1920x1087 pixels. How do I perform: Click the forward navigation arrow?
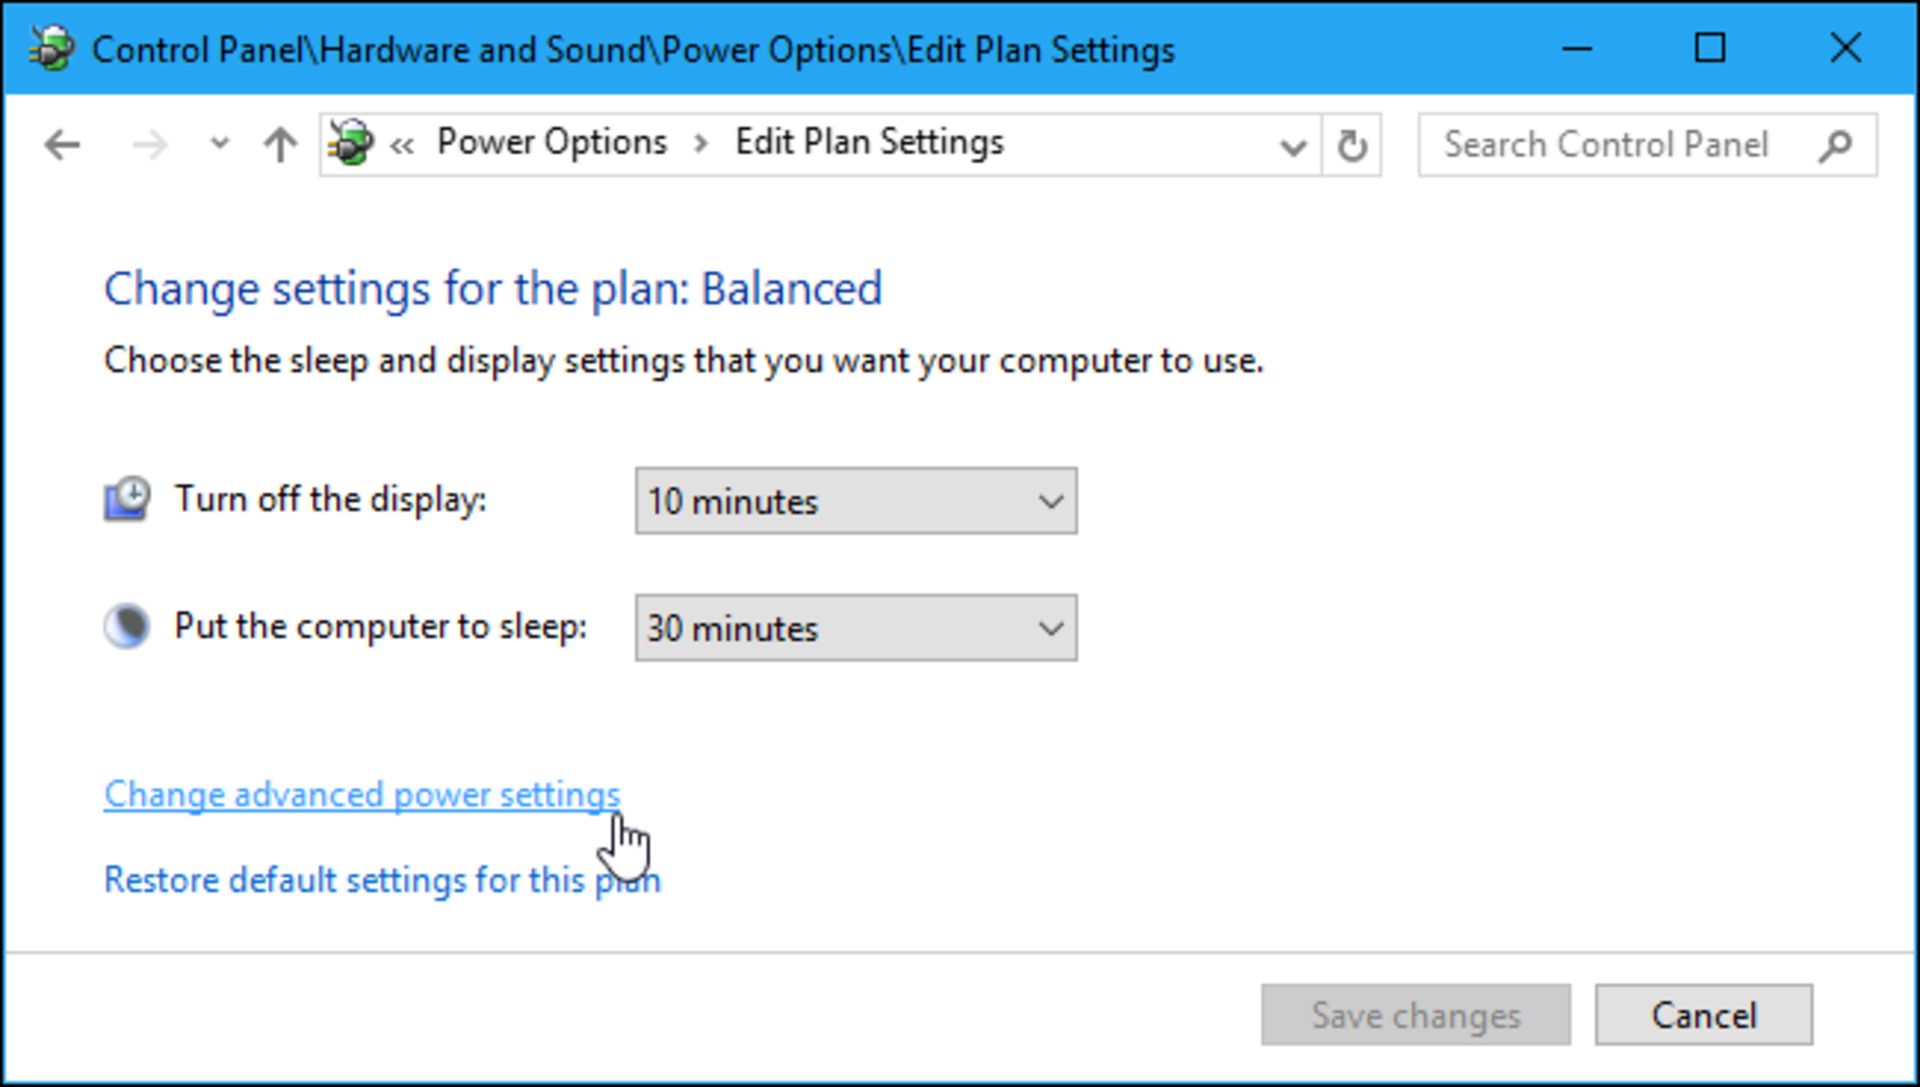[150, 144]
